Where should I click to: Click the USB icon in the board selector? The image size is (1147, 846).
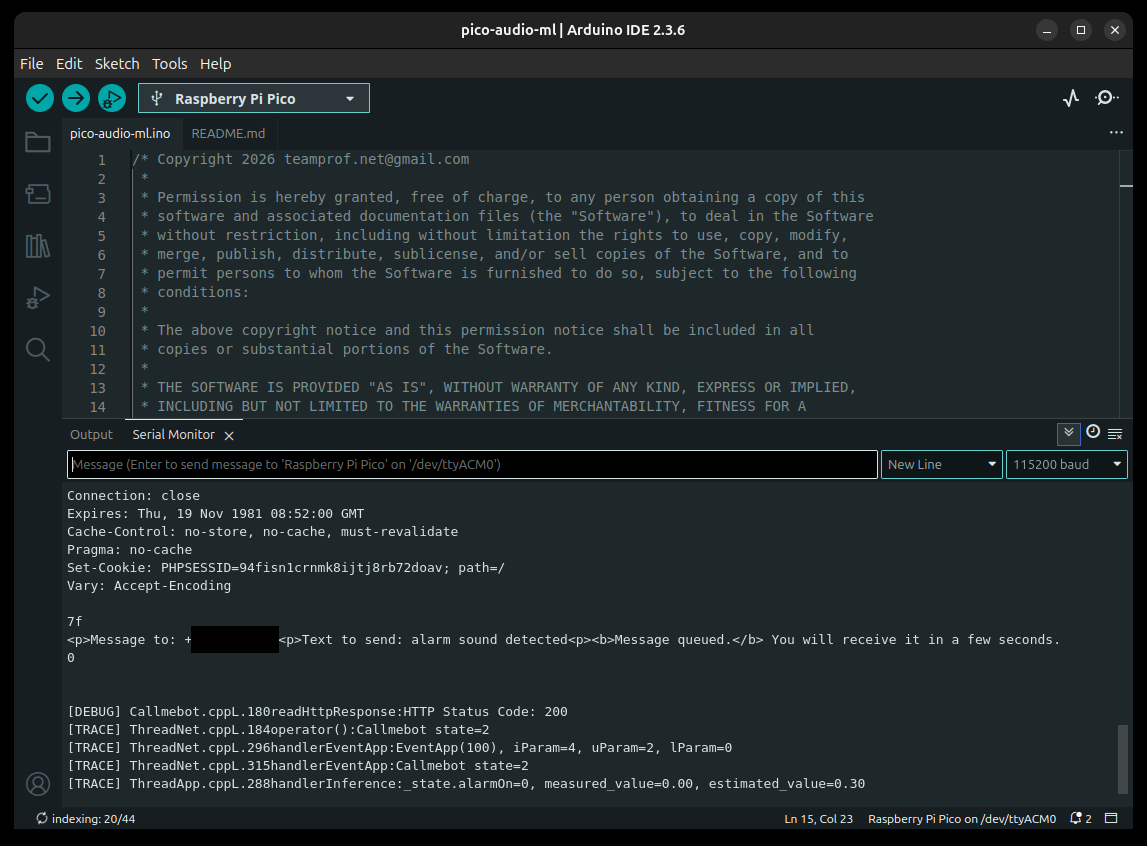157,98
